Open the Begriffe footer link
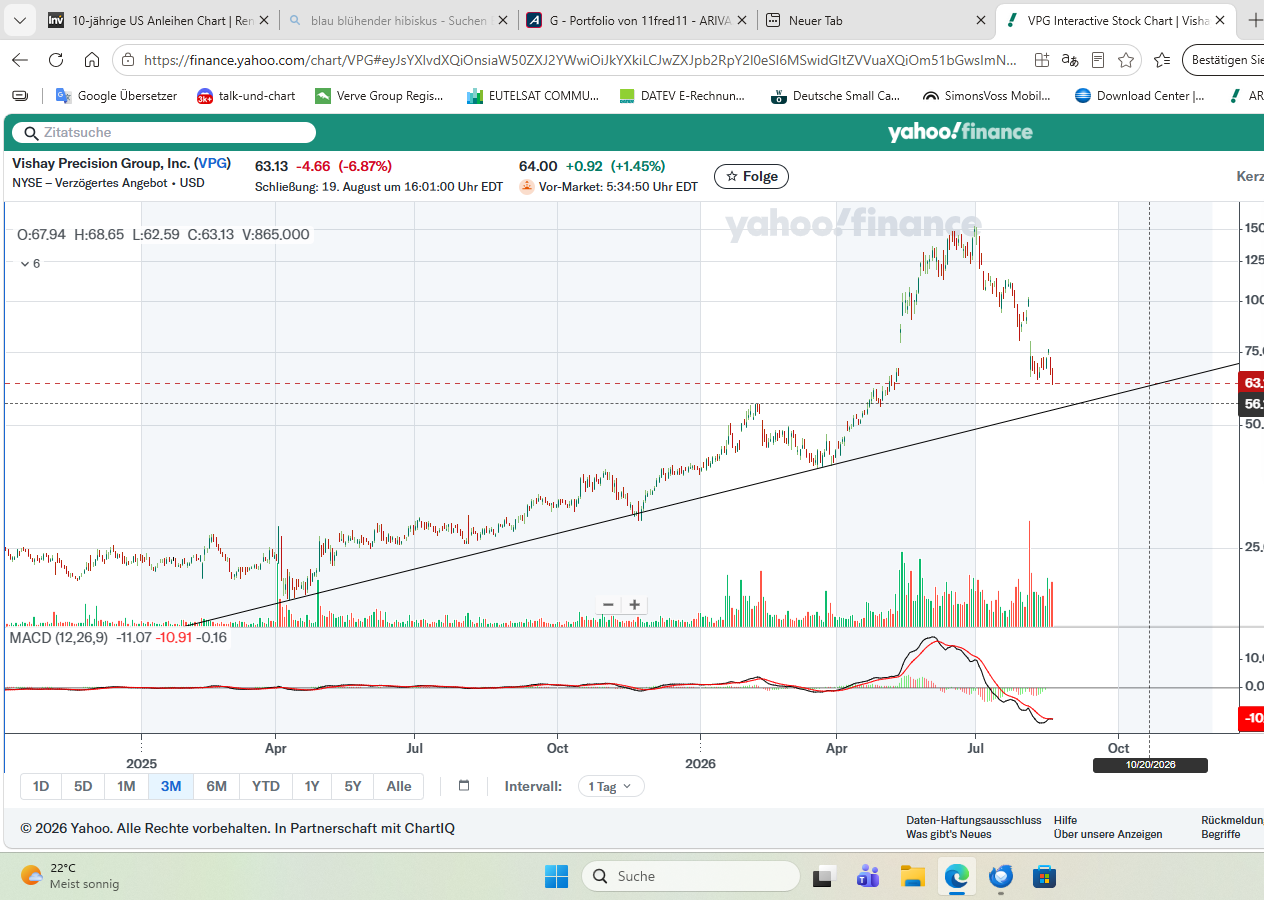The width and height of the screenshot is (1264, 900). coord(1221,834)
